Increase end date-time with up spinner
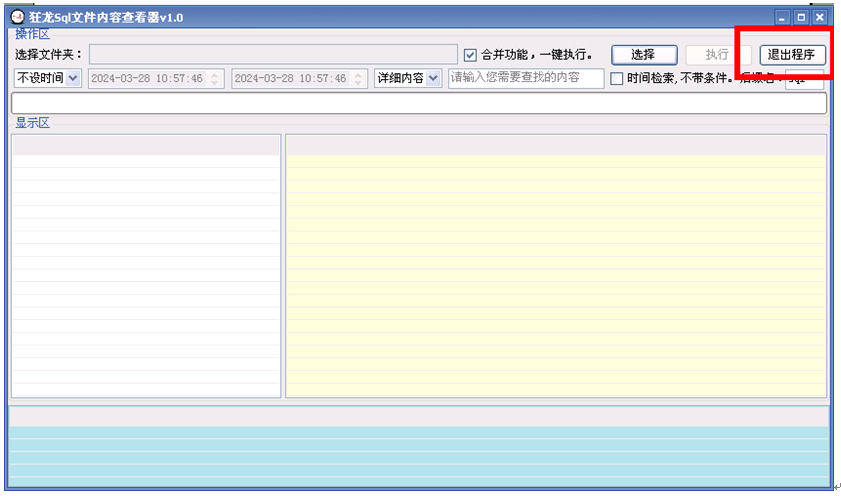841x496 pixels. click(358, 75)
